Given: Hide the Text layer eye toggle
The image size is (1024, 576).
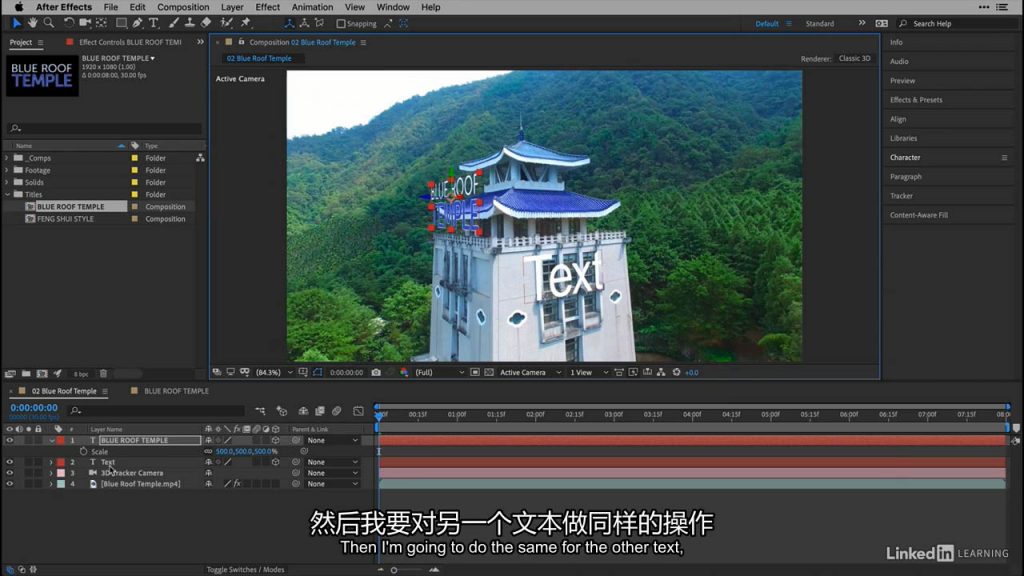Looking at the screenshot, I should (x=9, y=462).
